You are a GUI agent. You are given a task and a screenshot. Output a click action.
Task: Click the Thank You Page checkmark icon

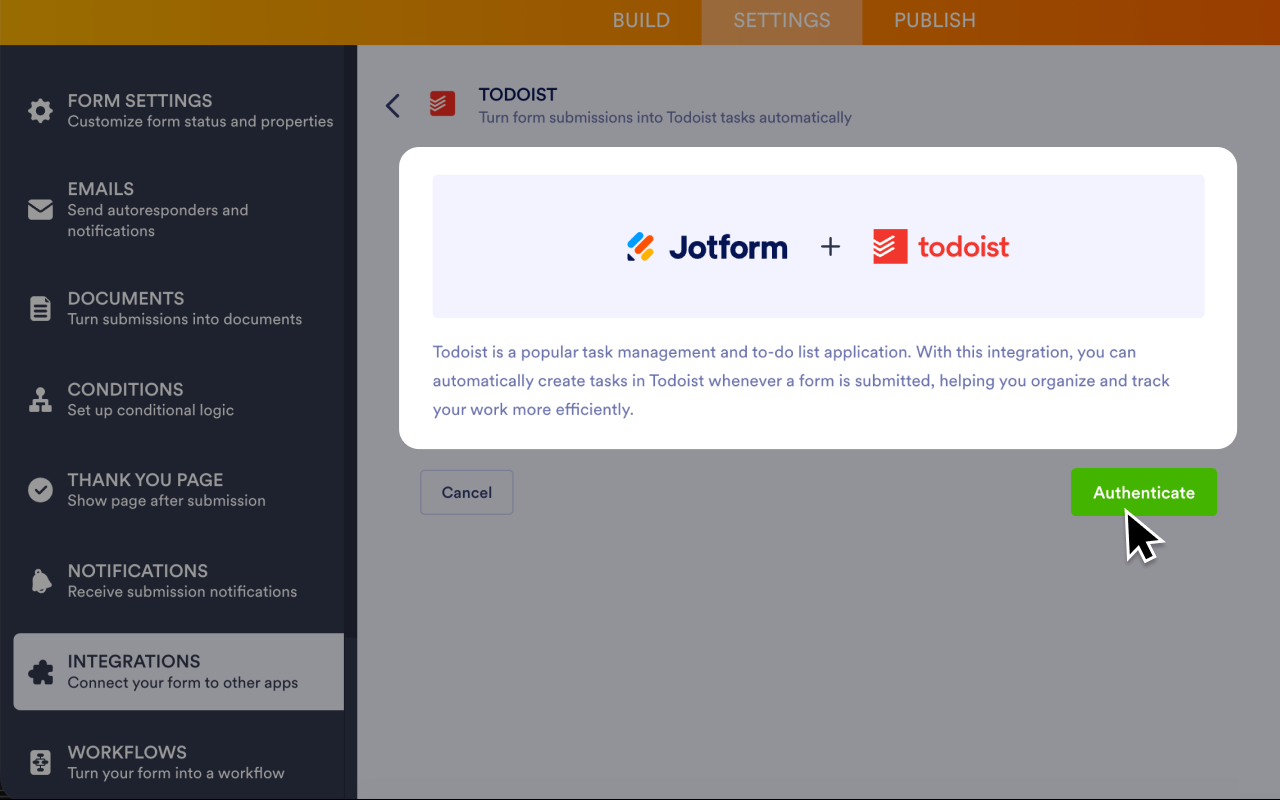click(x=39, y=490)
